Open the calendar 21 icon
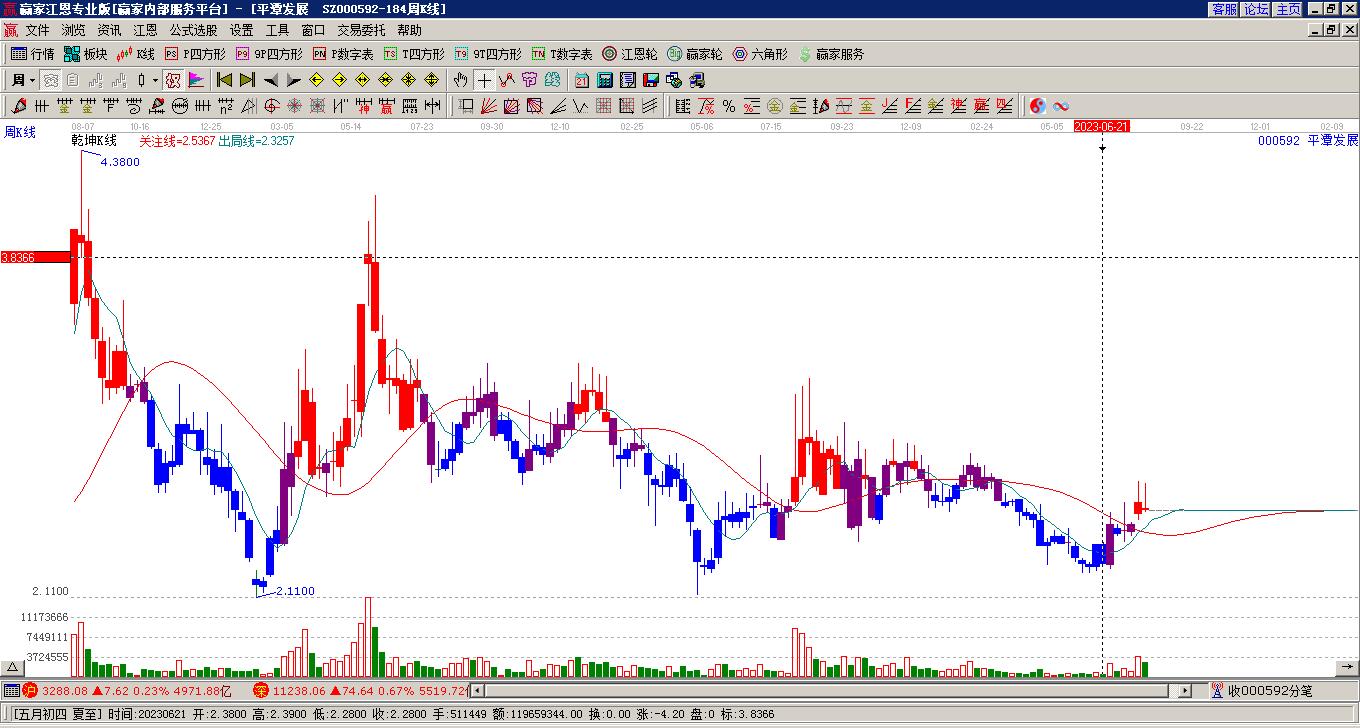 point(582,80)
